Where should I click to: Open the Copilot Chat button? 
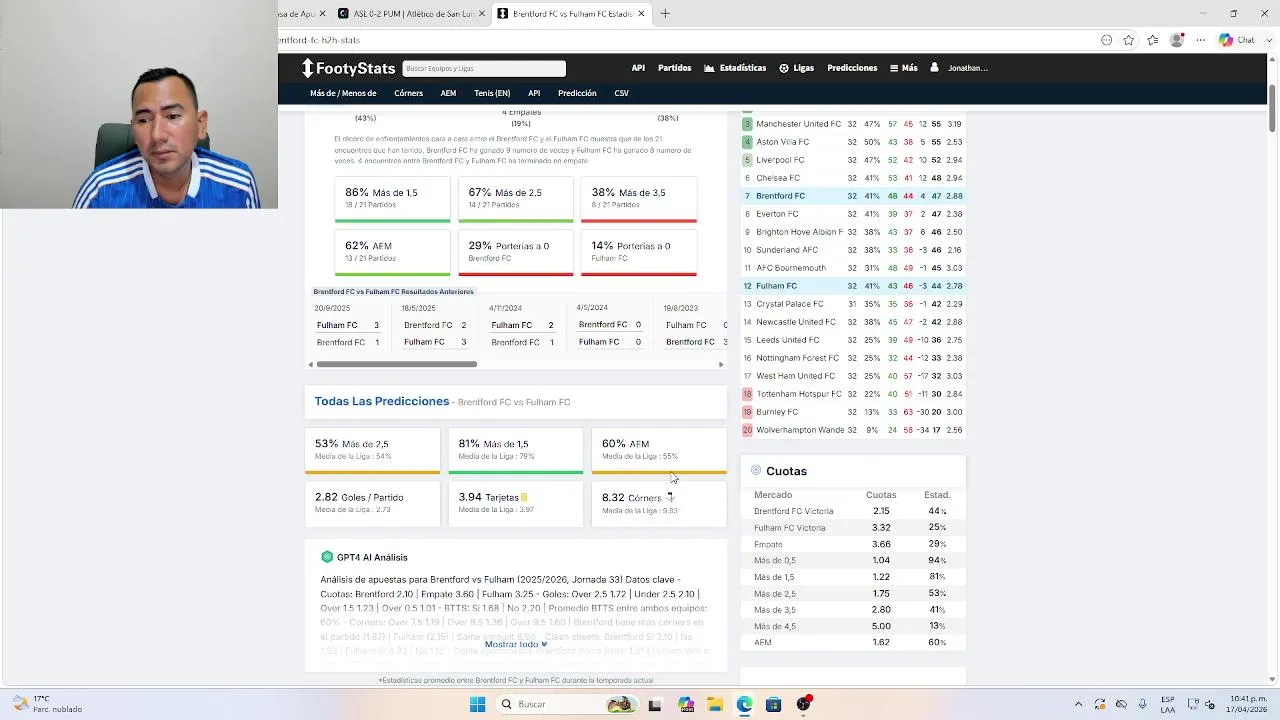pos(1237,40)
